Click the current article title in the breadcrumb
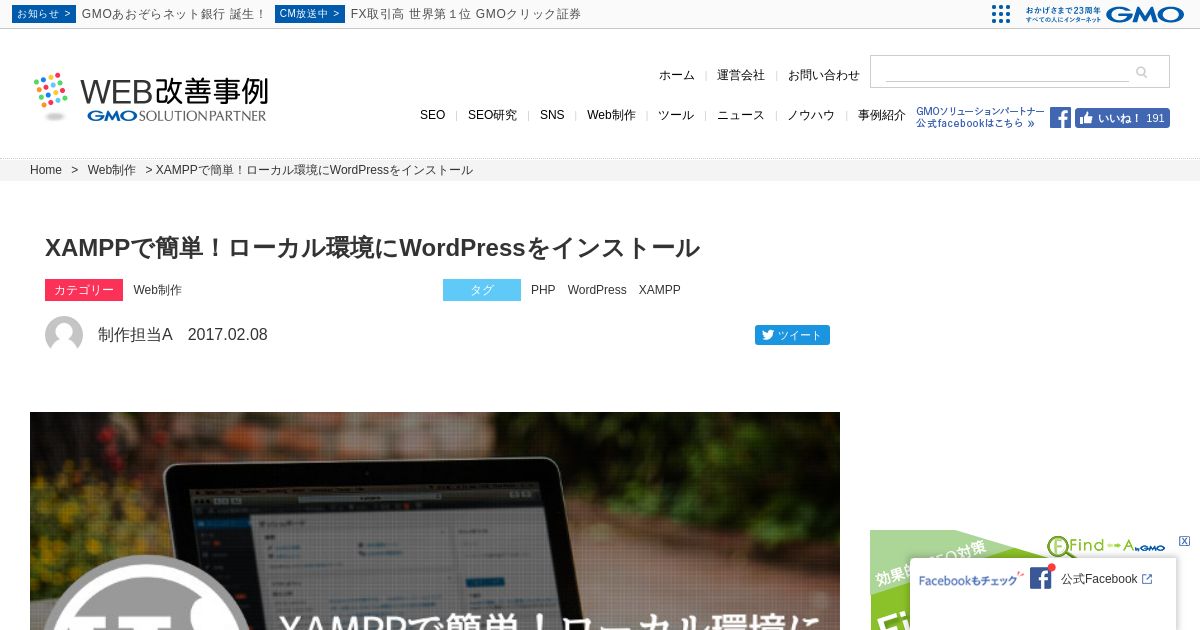This screenshot has height=630, width=1200. coord(314,170)
